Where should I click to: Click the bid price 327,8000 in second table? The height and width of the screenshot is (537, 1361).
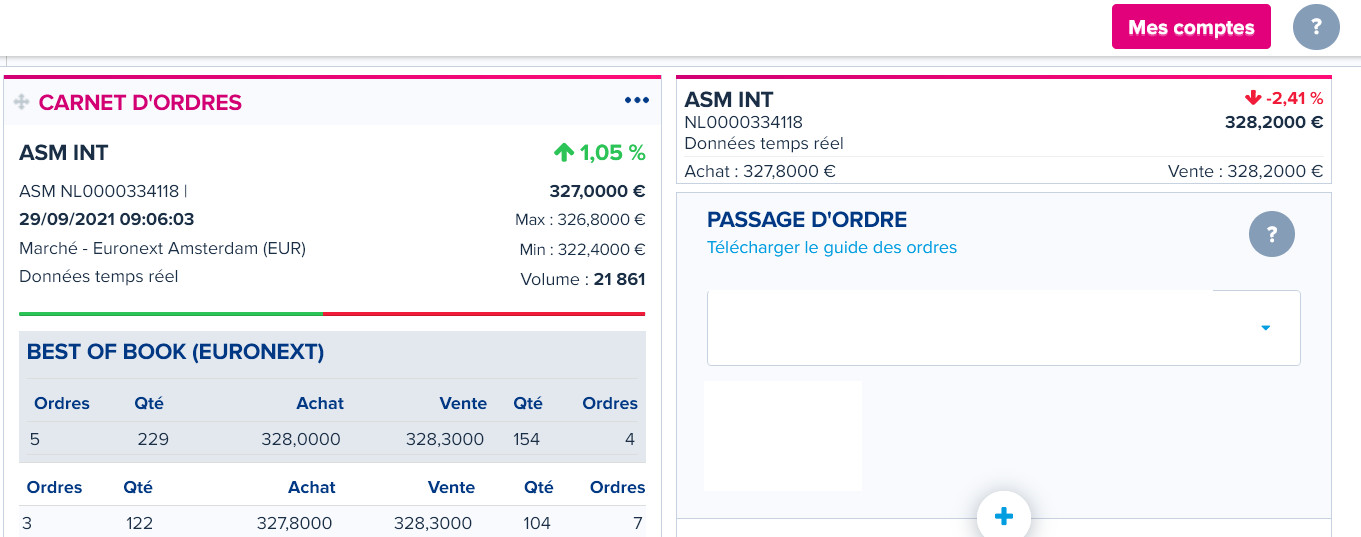292,523
